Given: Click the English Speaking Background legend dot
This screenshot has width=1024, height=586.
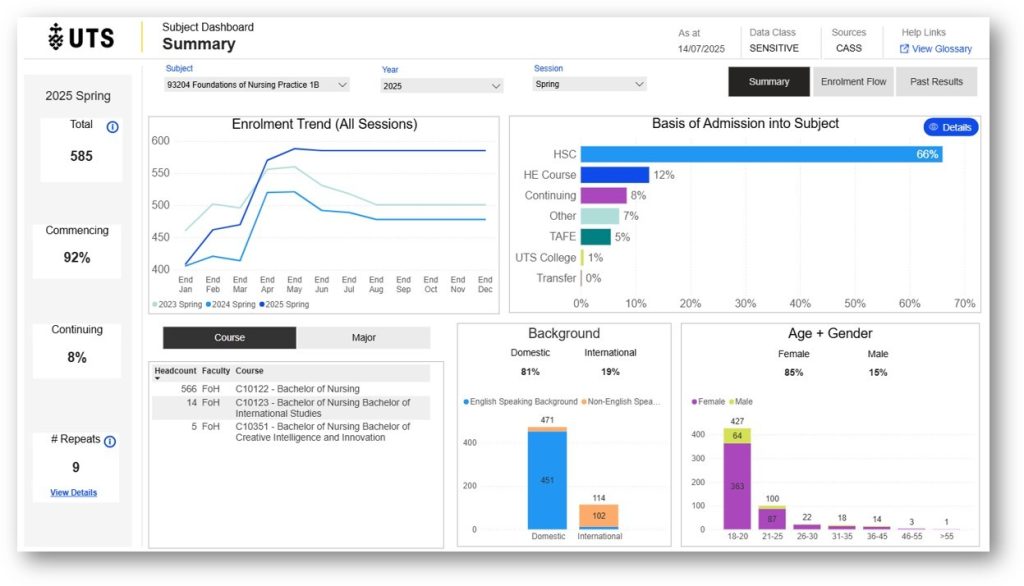Looking at the screenshot, I should 466,401.
